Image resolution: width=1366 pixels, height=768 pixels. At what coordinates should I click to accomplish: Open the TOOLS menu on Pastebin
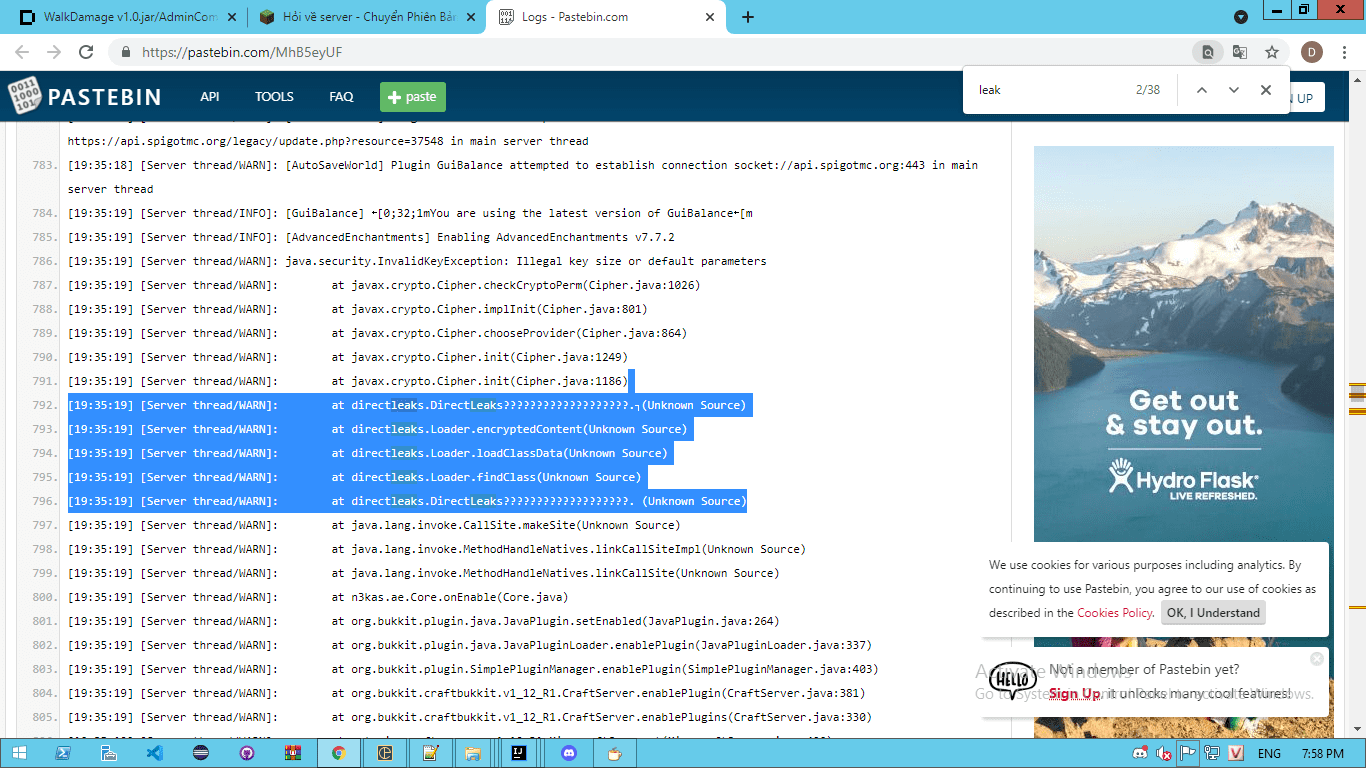(274, 97)
